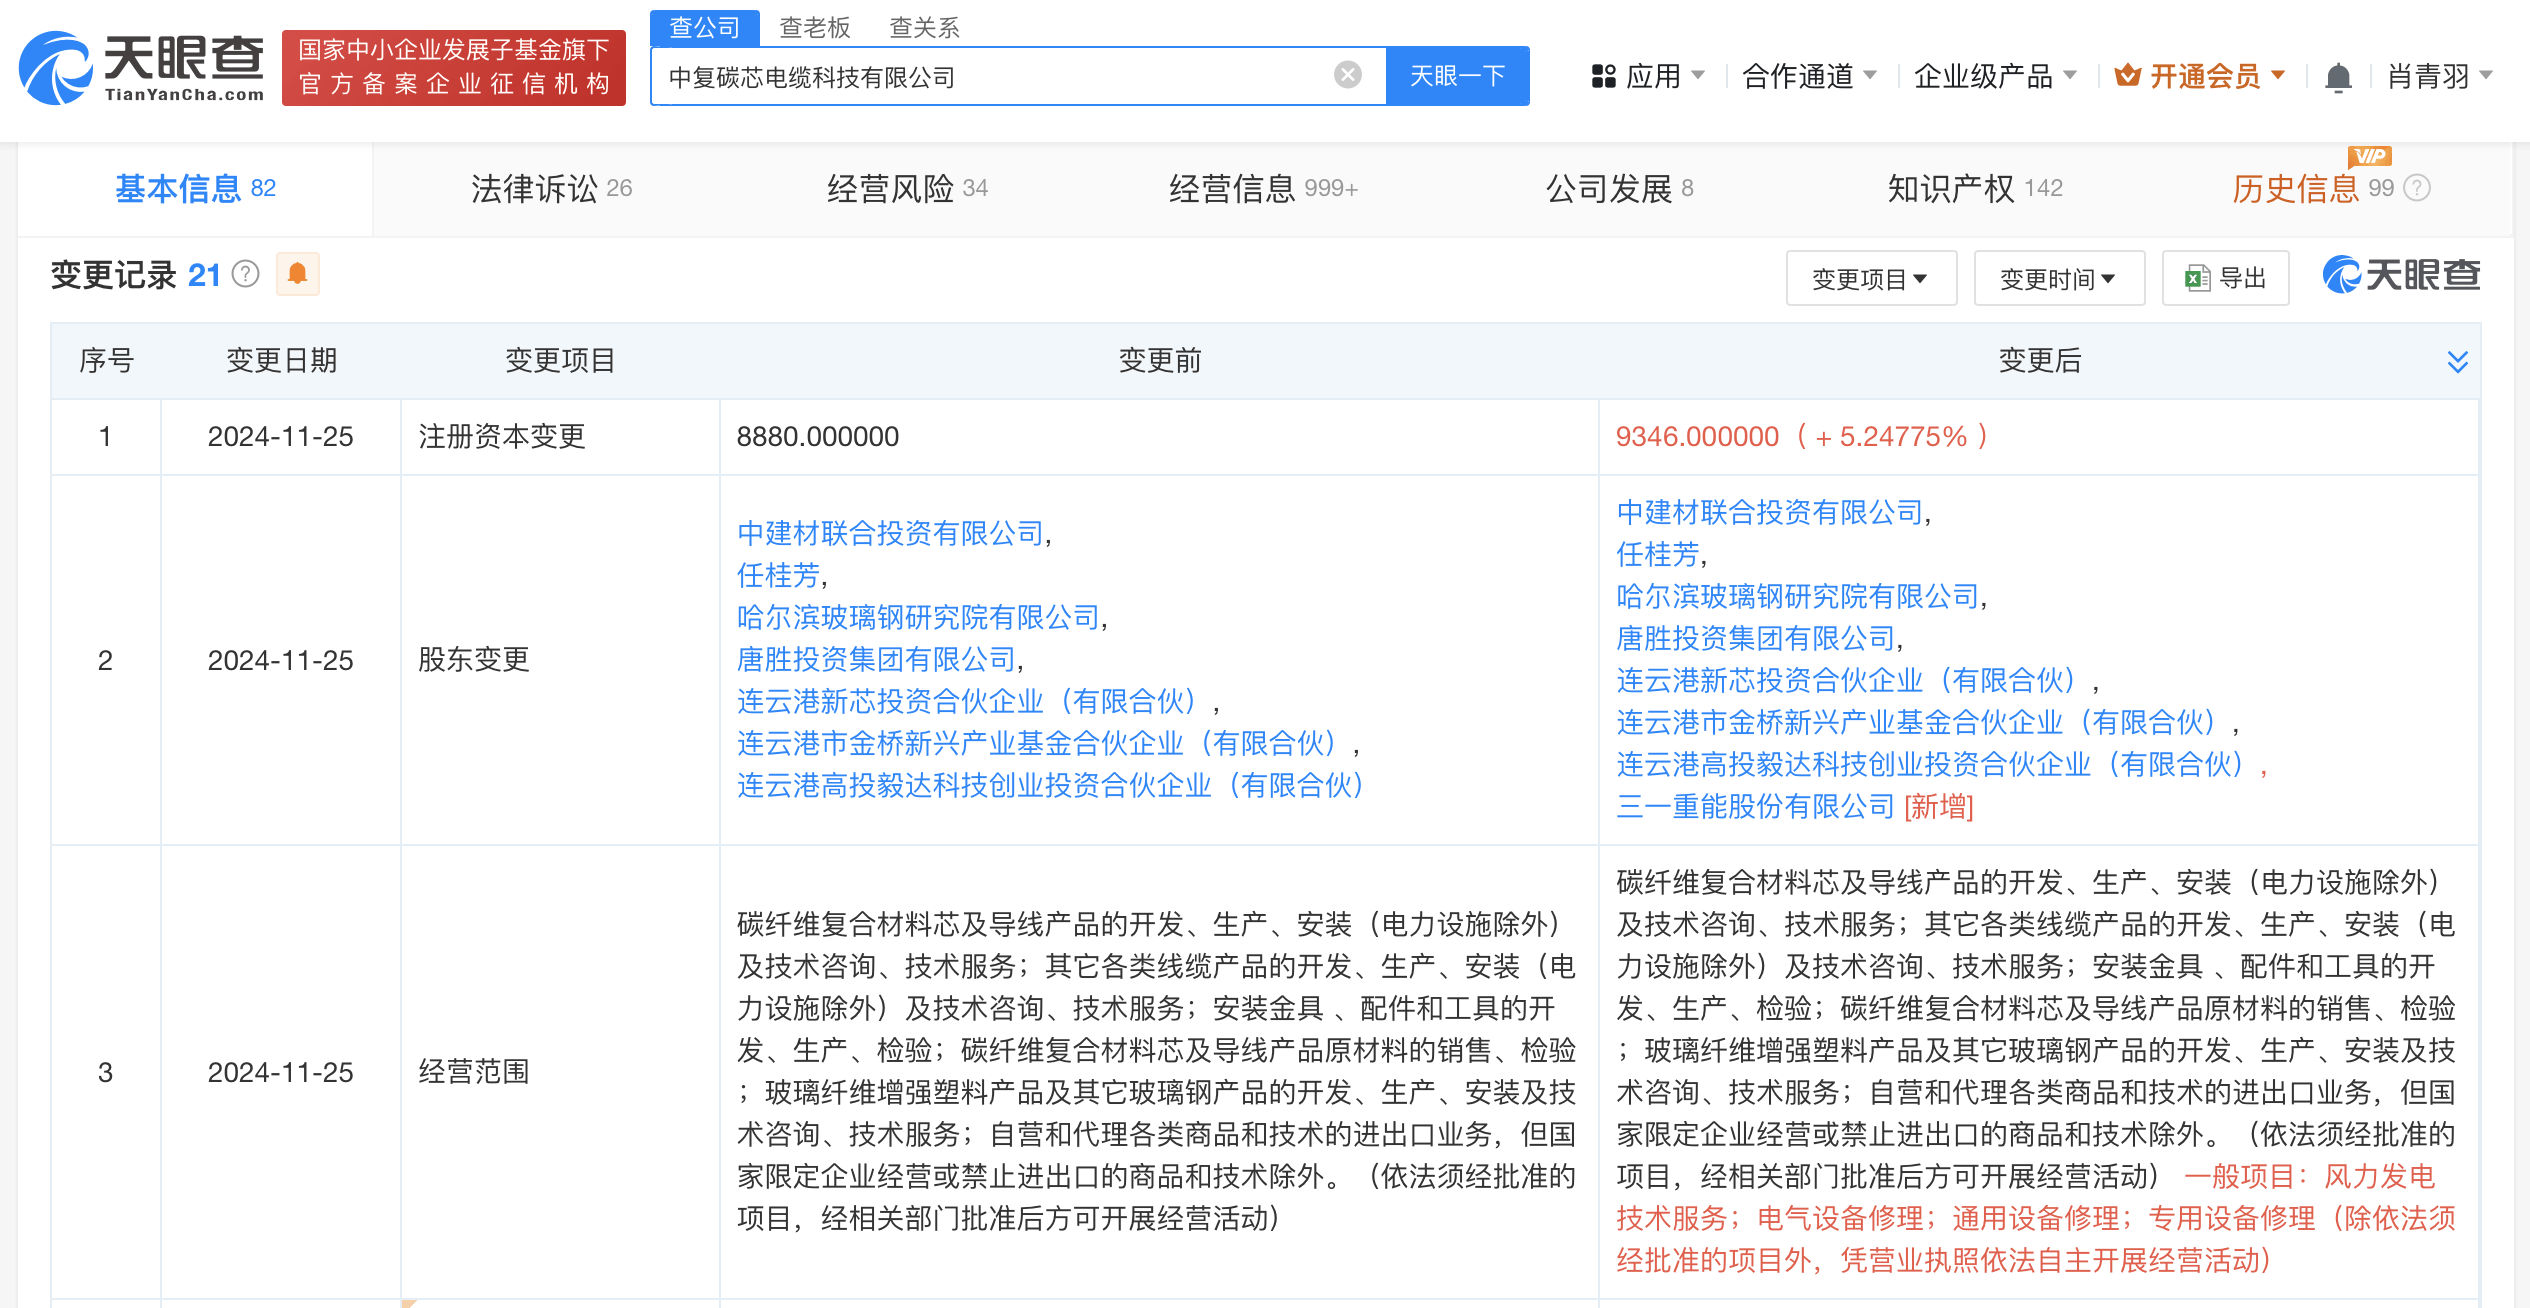Open 哈尔滨玻璃钢研究院有限公司 in 变更后 column
The height and width of the screenshot is (1308, 2530).
1798,596
